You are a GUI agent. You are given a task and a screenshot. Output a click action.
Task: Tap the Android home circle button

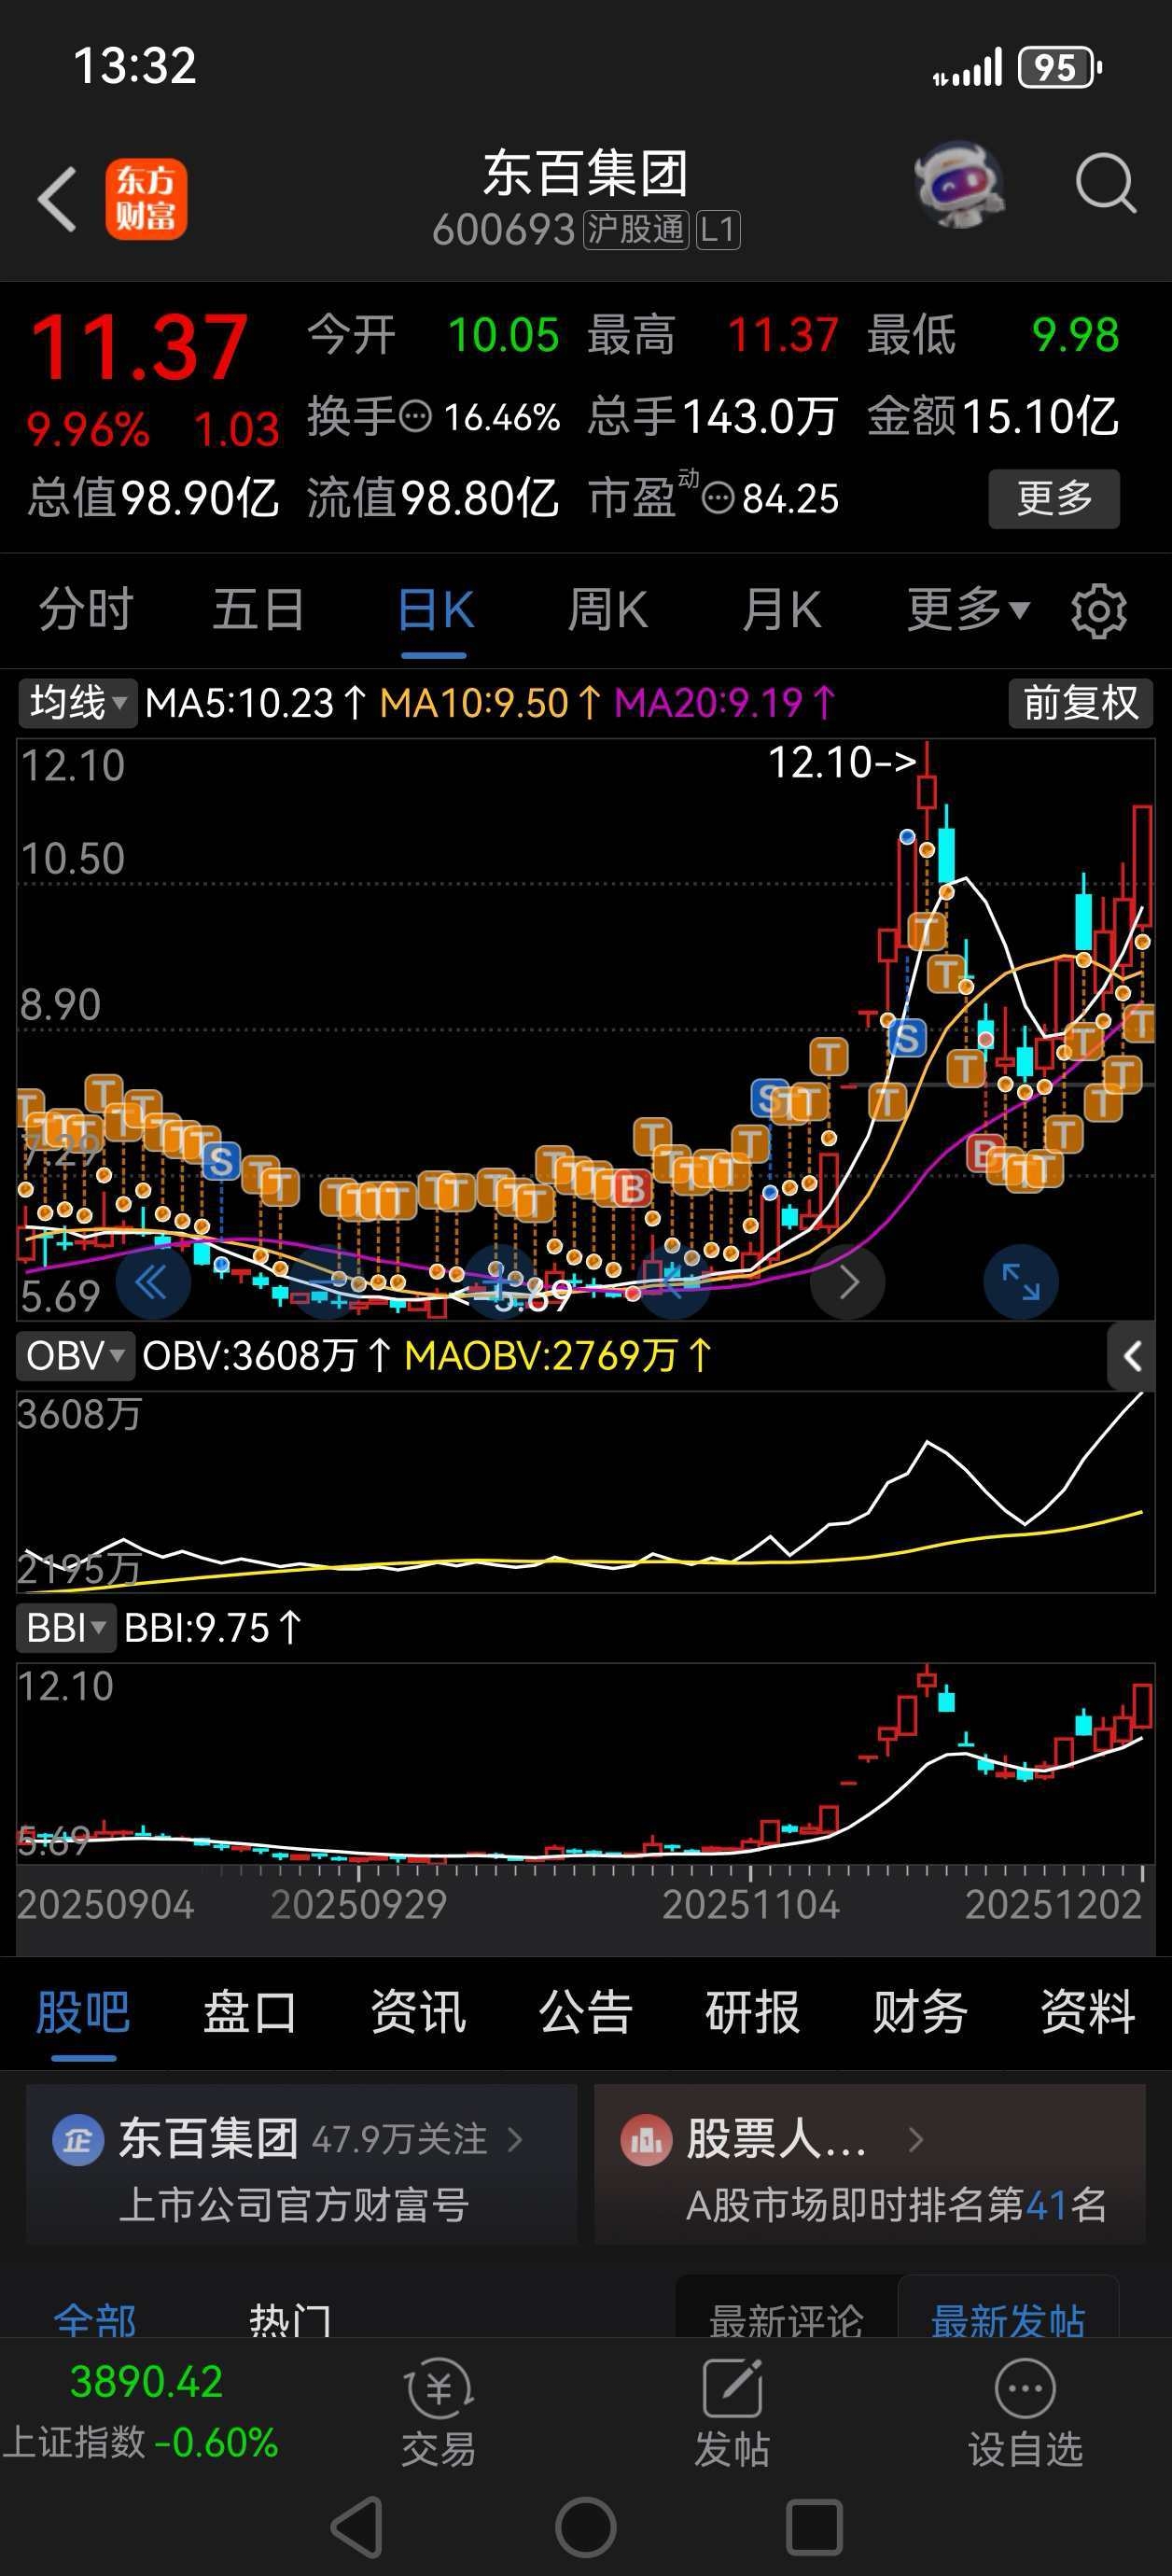(x=586, y=2527)
